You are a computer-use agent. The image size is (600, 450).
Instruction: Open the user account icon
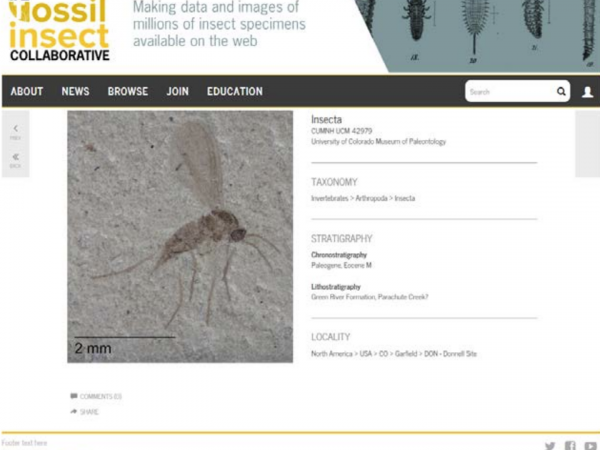click(x=587, y=92)
